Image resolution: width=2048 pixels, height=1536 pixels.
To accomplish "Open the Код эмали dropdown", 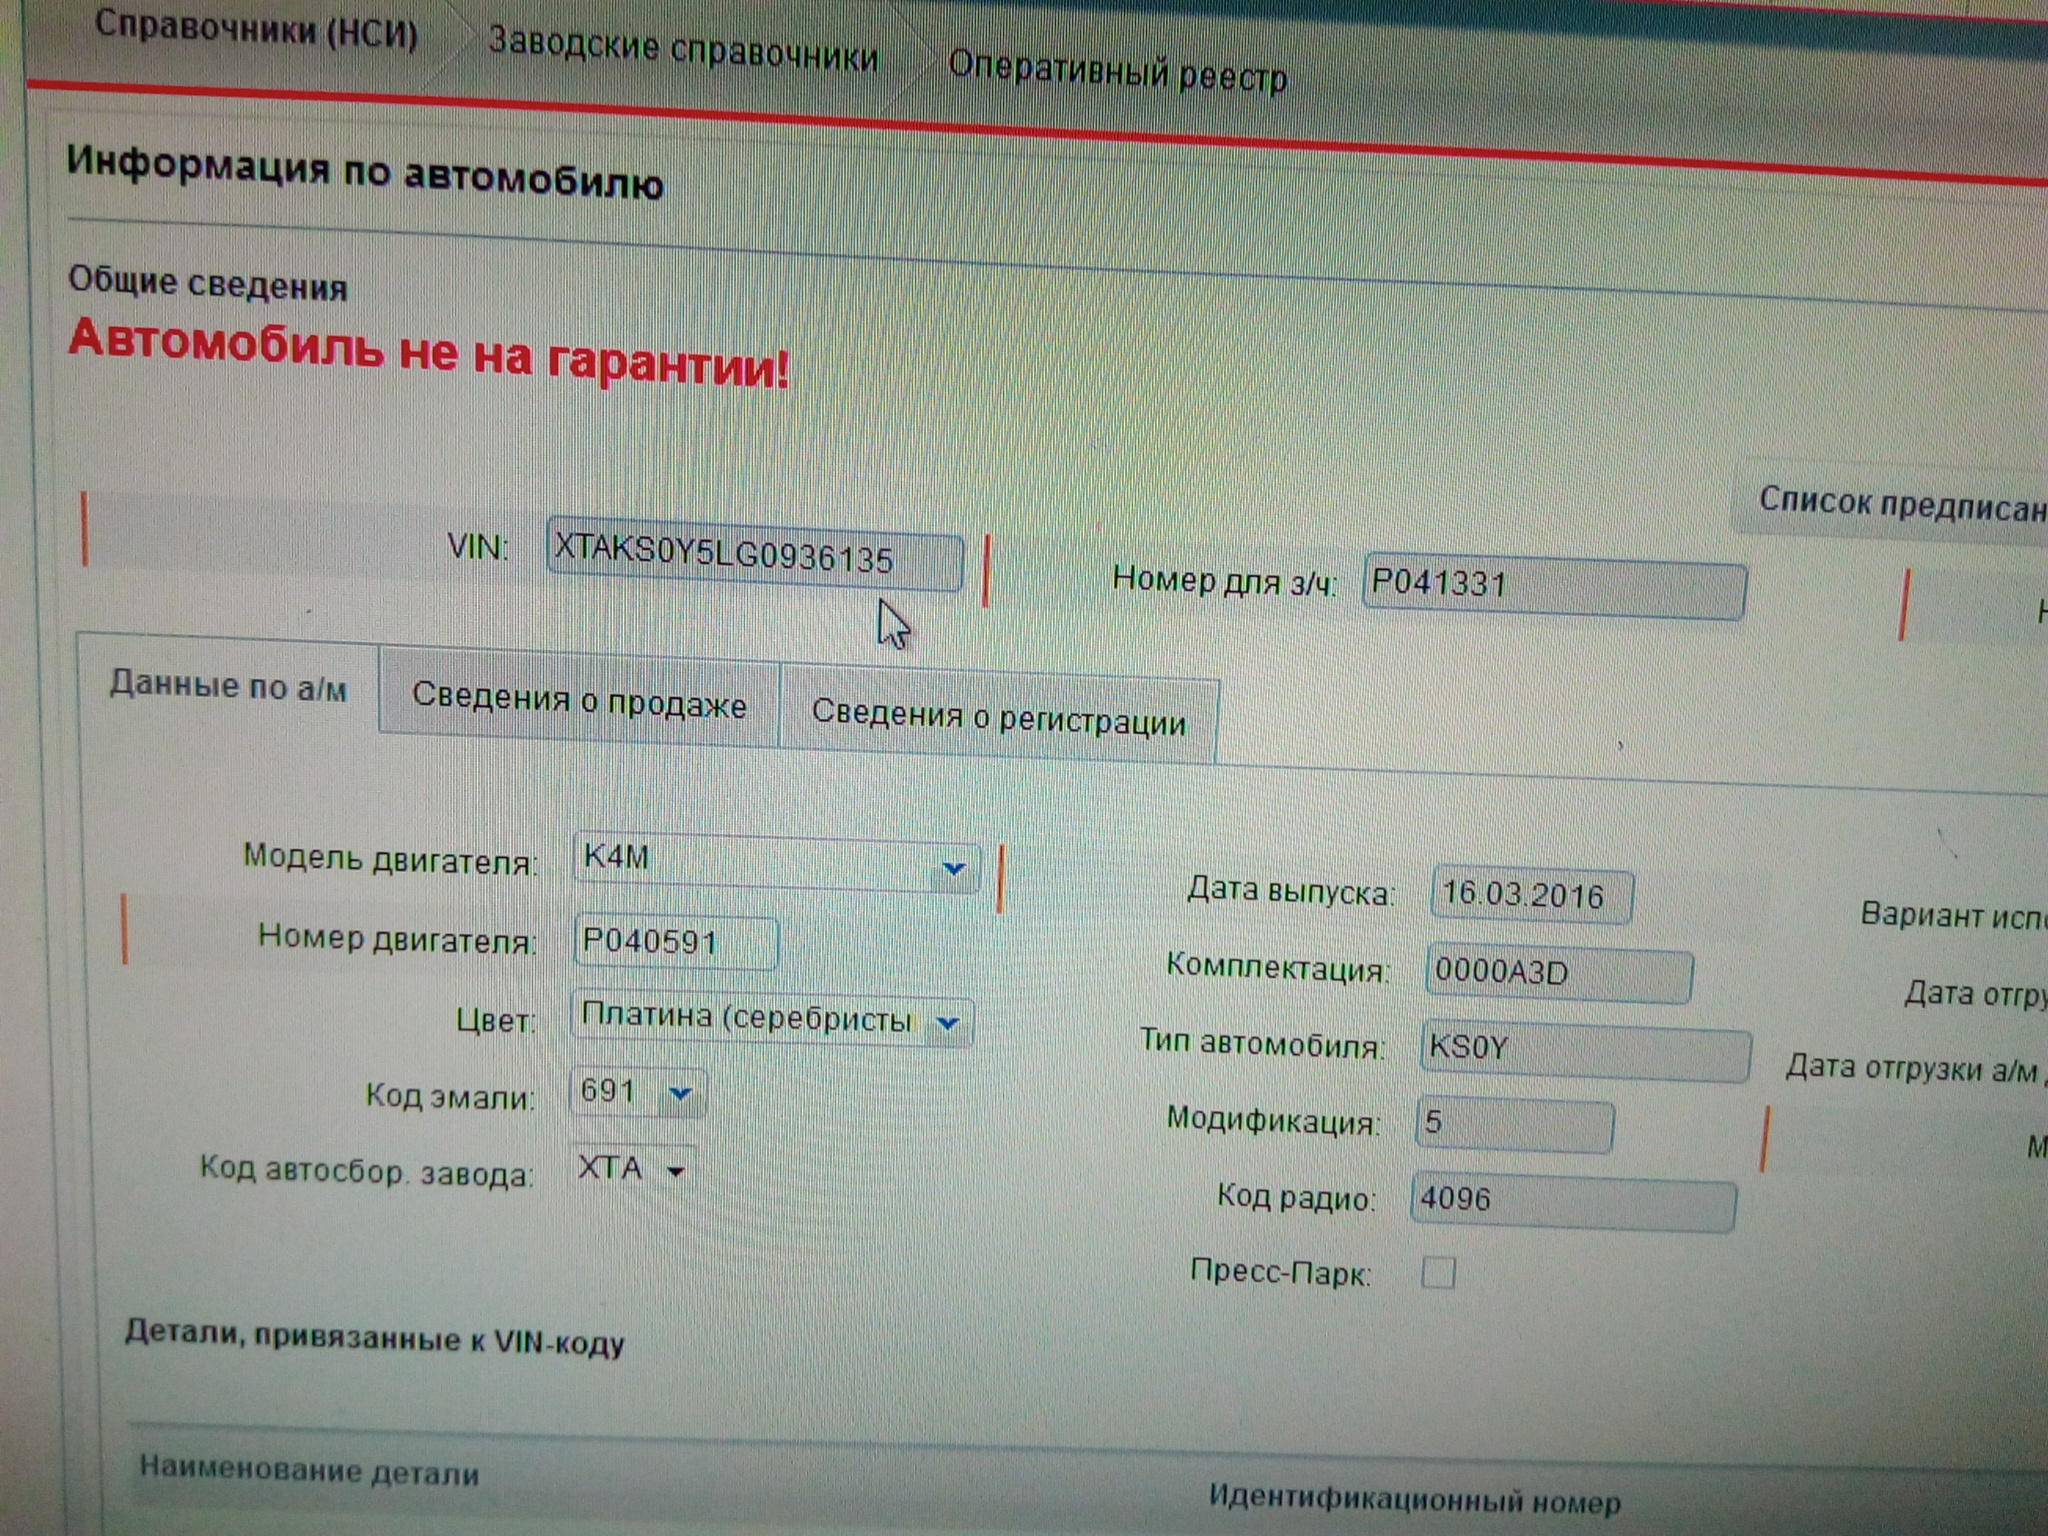I will coord(680,1093).
